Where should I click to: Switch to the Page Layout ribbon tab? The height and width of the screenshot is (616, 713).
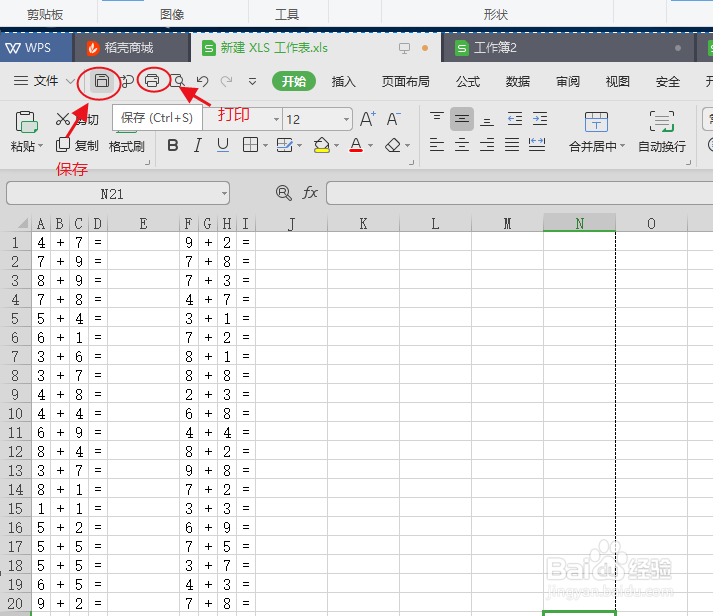tap(406, 82)
